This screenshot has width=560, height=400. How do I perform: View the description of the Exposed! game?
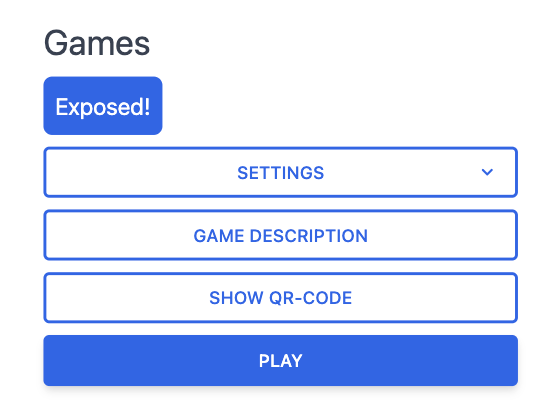pos(280,235)
